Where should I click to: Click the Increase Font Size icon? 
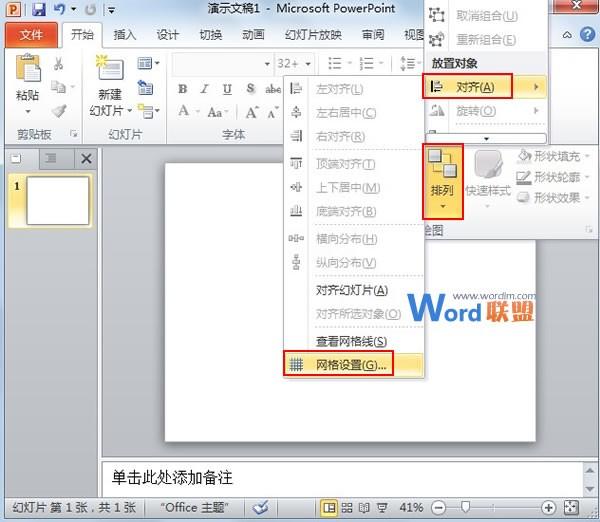252,112
